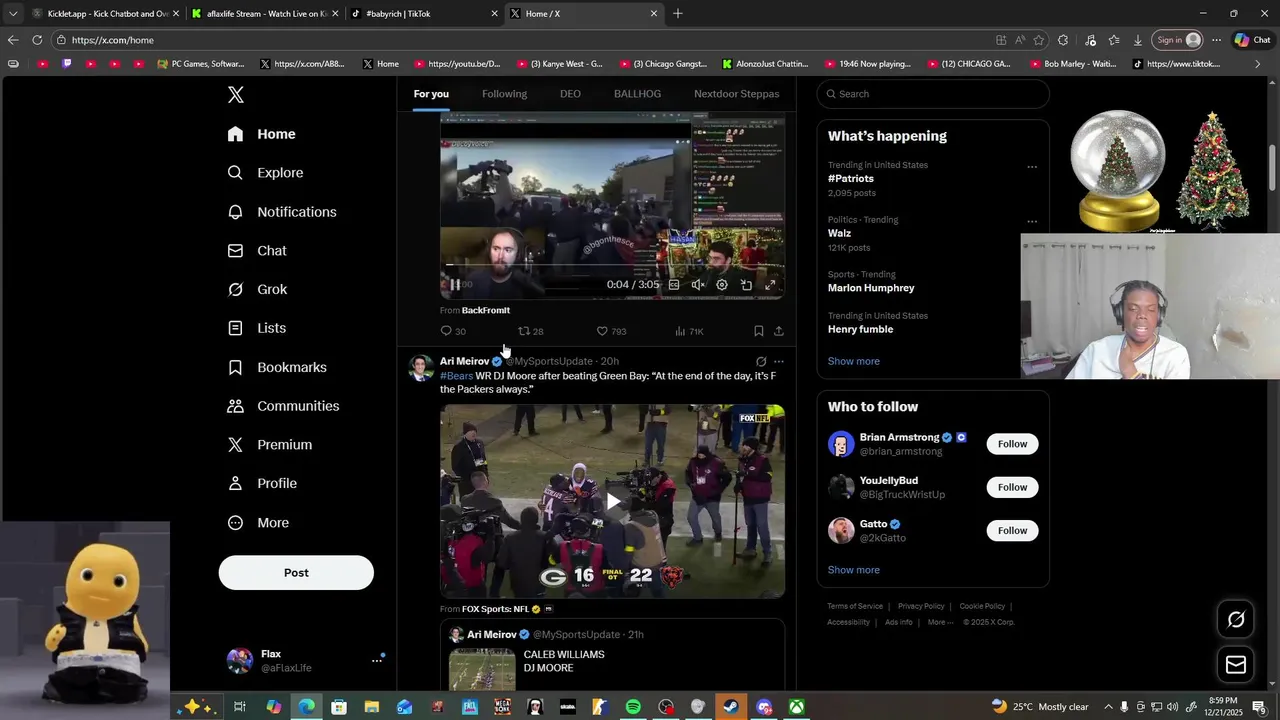
Task: Open the Copilot Chat button
Action: click(1252, 40)
